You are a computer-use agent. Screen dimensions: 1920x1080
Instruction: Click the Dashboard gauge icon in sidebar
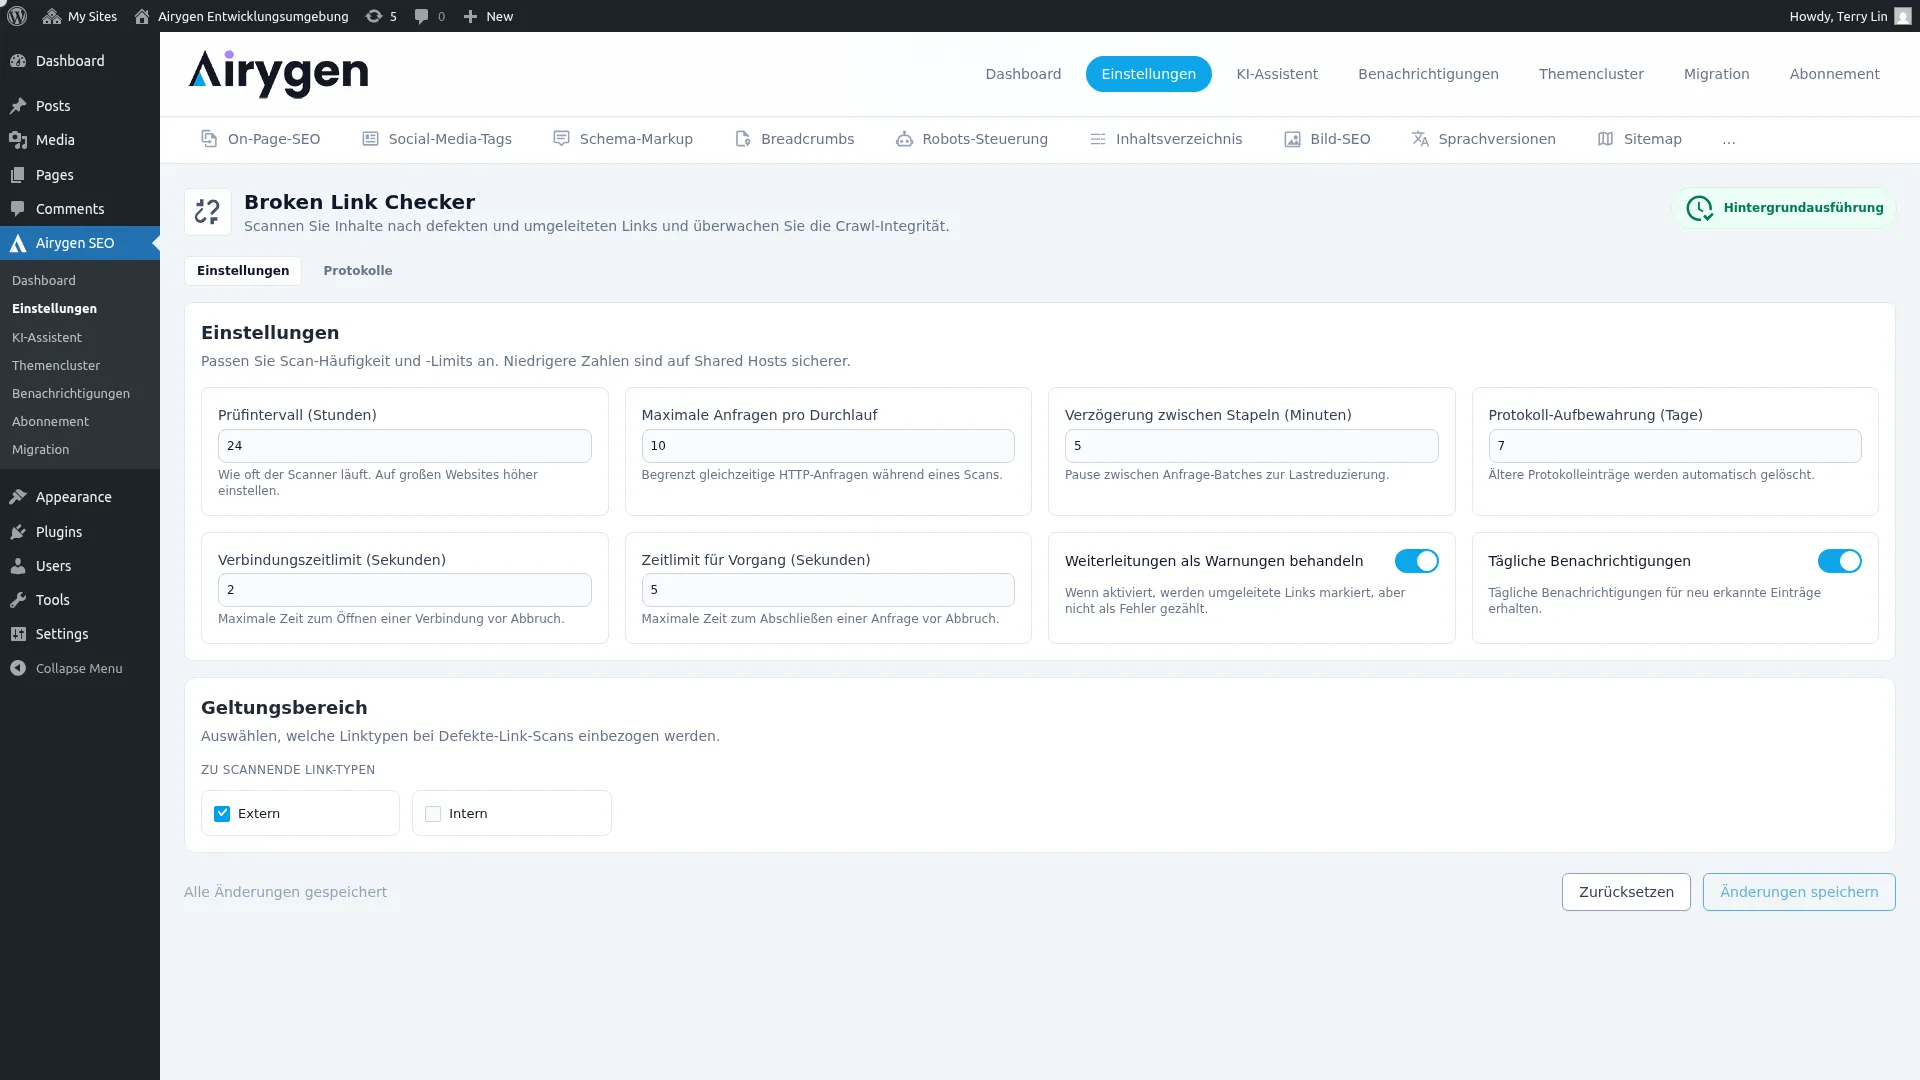coord(18,61)
